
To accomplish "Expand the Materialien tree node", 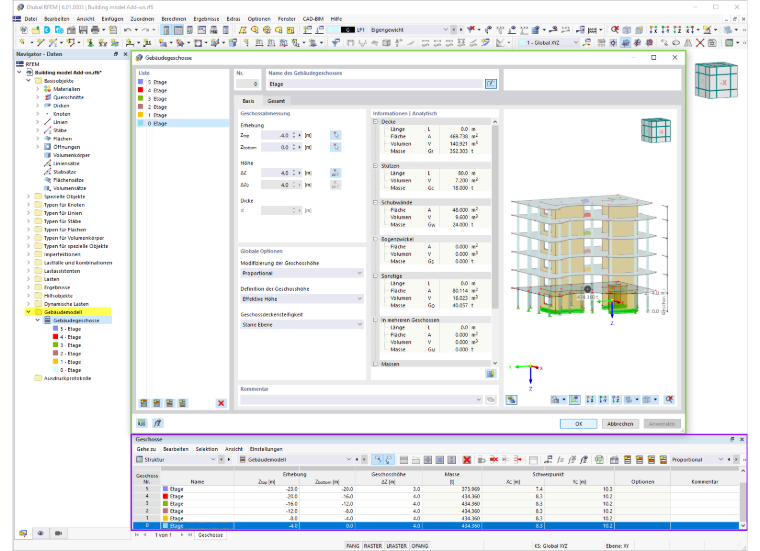I will coord(38,89).
